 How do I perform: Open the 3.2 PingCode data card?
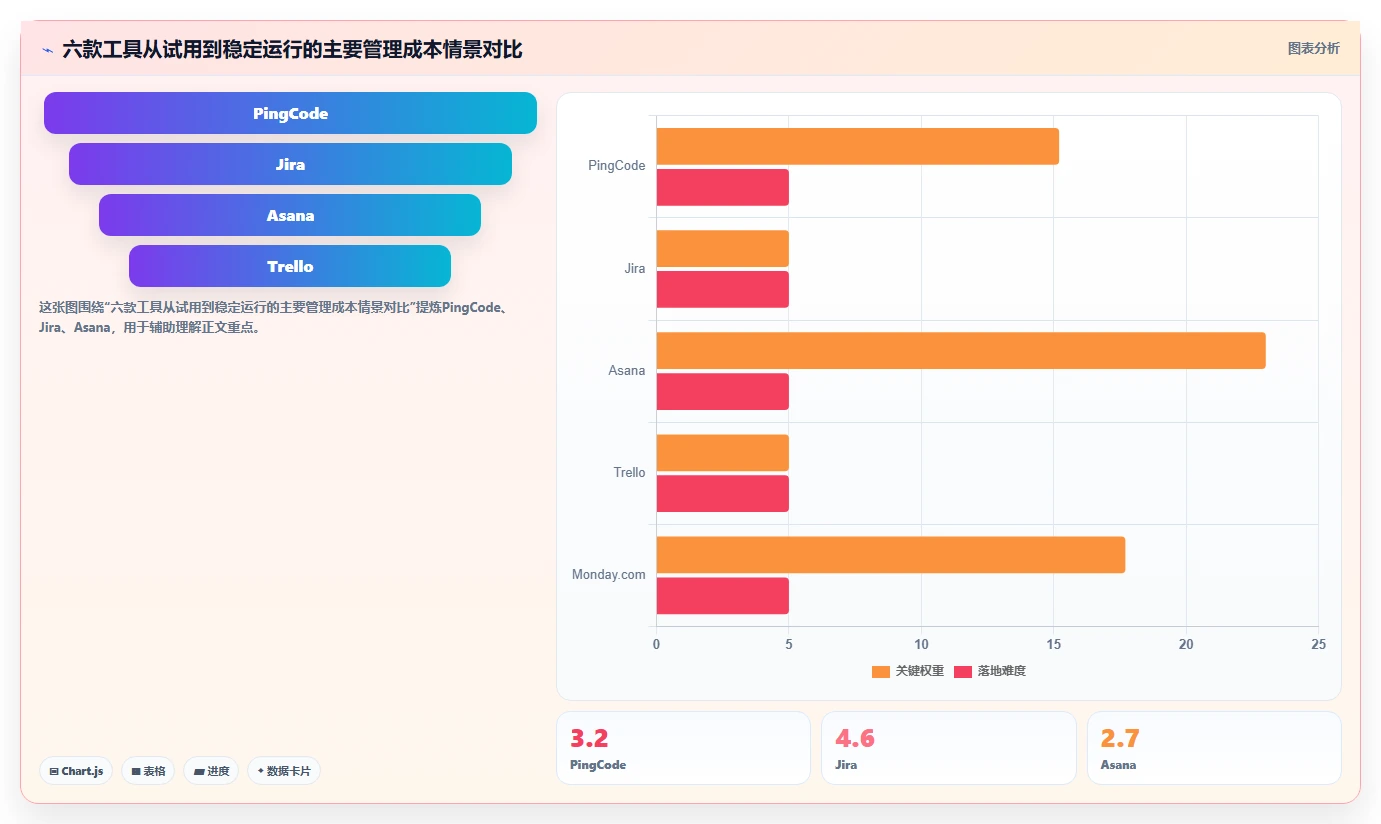pyautogui.click(x=683, y=748)
